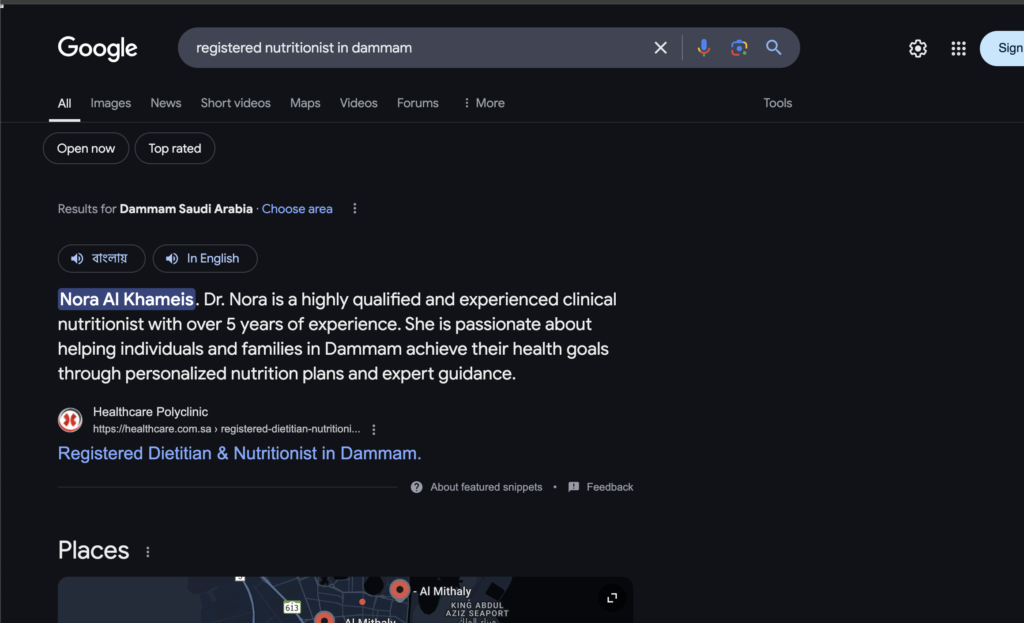Switch to the News tab
Viewport: 1024px width, 623px height.
[166, 103]
